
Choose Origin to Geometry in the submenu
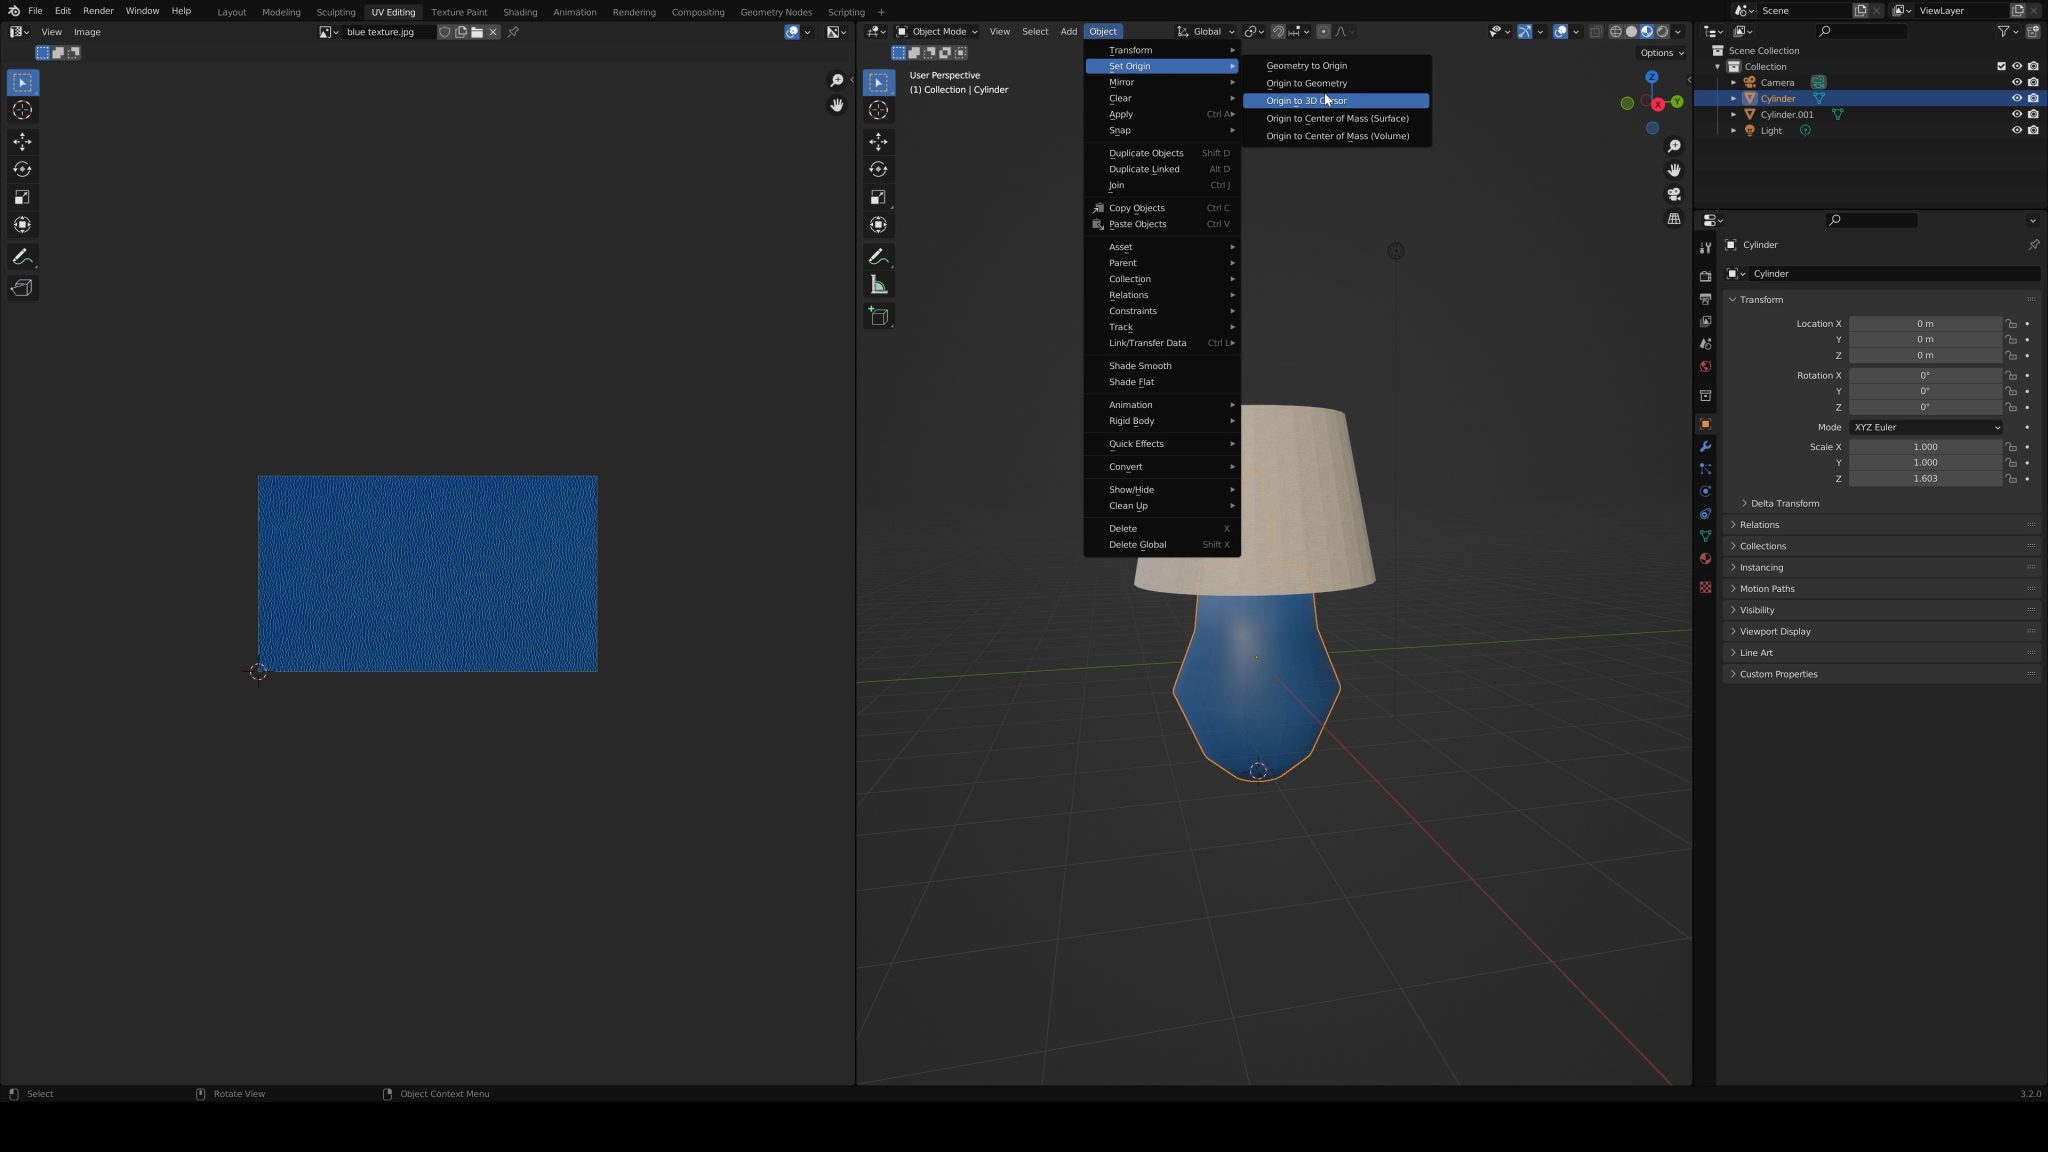coord(1306,83)
